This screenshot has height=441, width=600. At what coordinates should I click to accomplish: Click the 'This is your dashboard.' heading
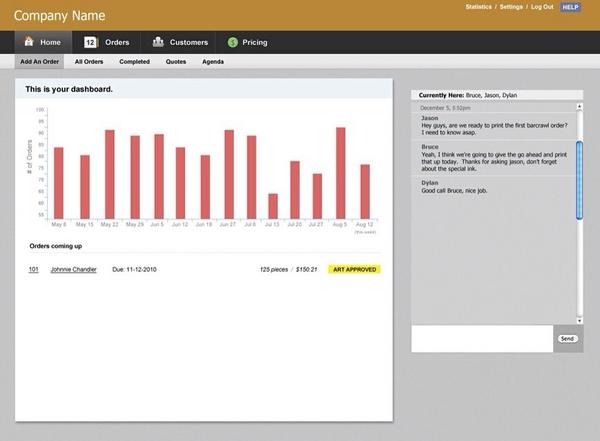tap(69, 89)
